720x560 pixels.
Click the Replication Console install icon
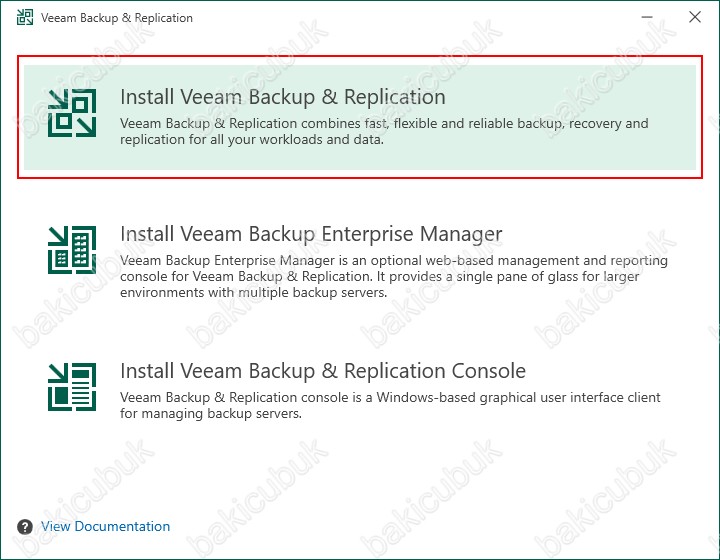pos(72,387)
